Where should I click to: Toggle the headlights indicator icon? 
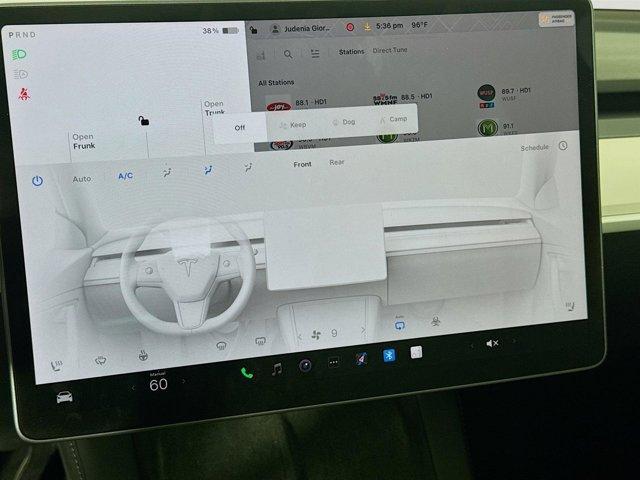[x=19, y=54]
